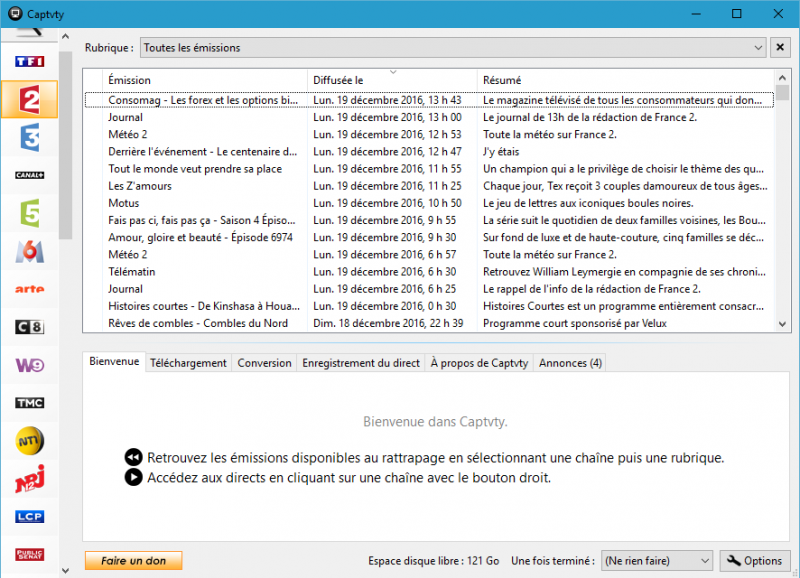Open the Une fois terminé dropdown
Image resolution: width=800 pixels, height=578 pixels.
pyautogui.click(x=657, y=561)
